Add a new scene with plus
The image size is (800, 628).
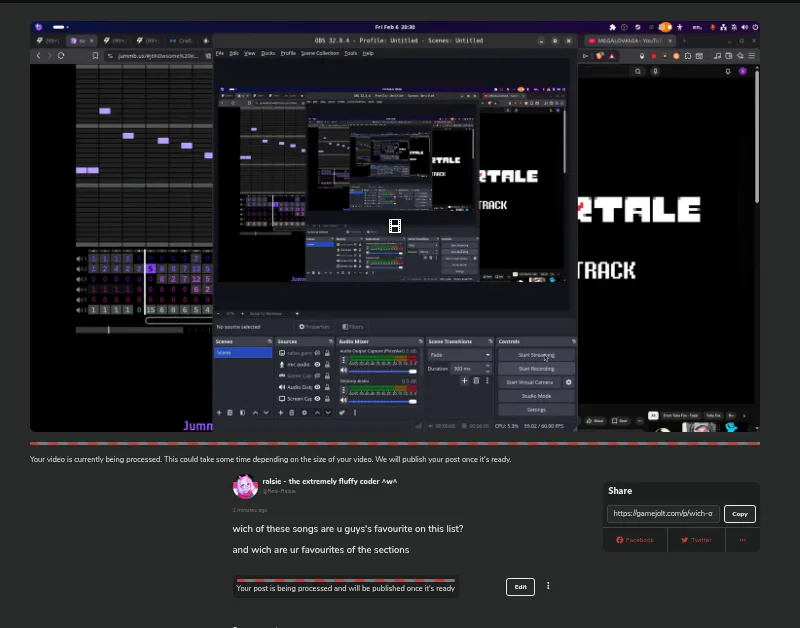[219, 412]
